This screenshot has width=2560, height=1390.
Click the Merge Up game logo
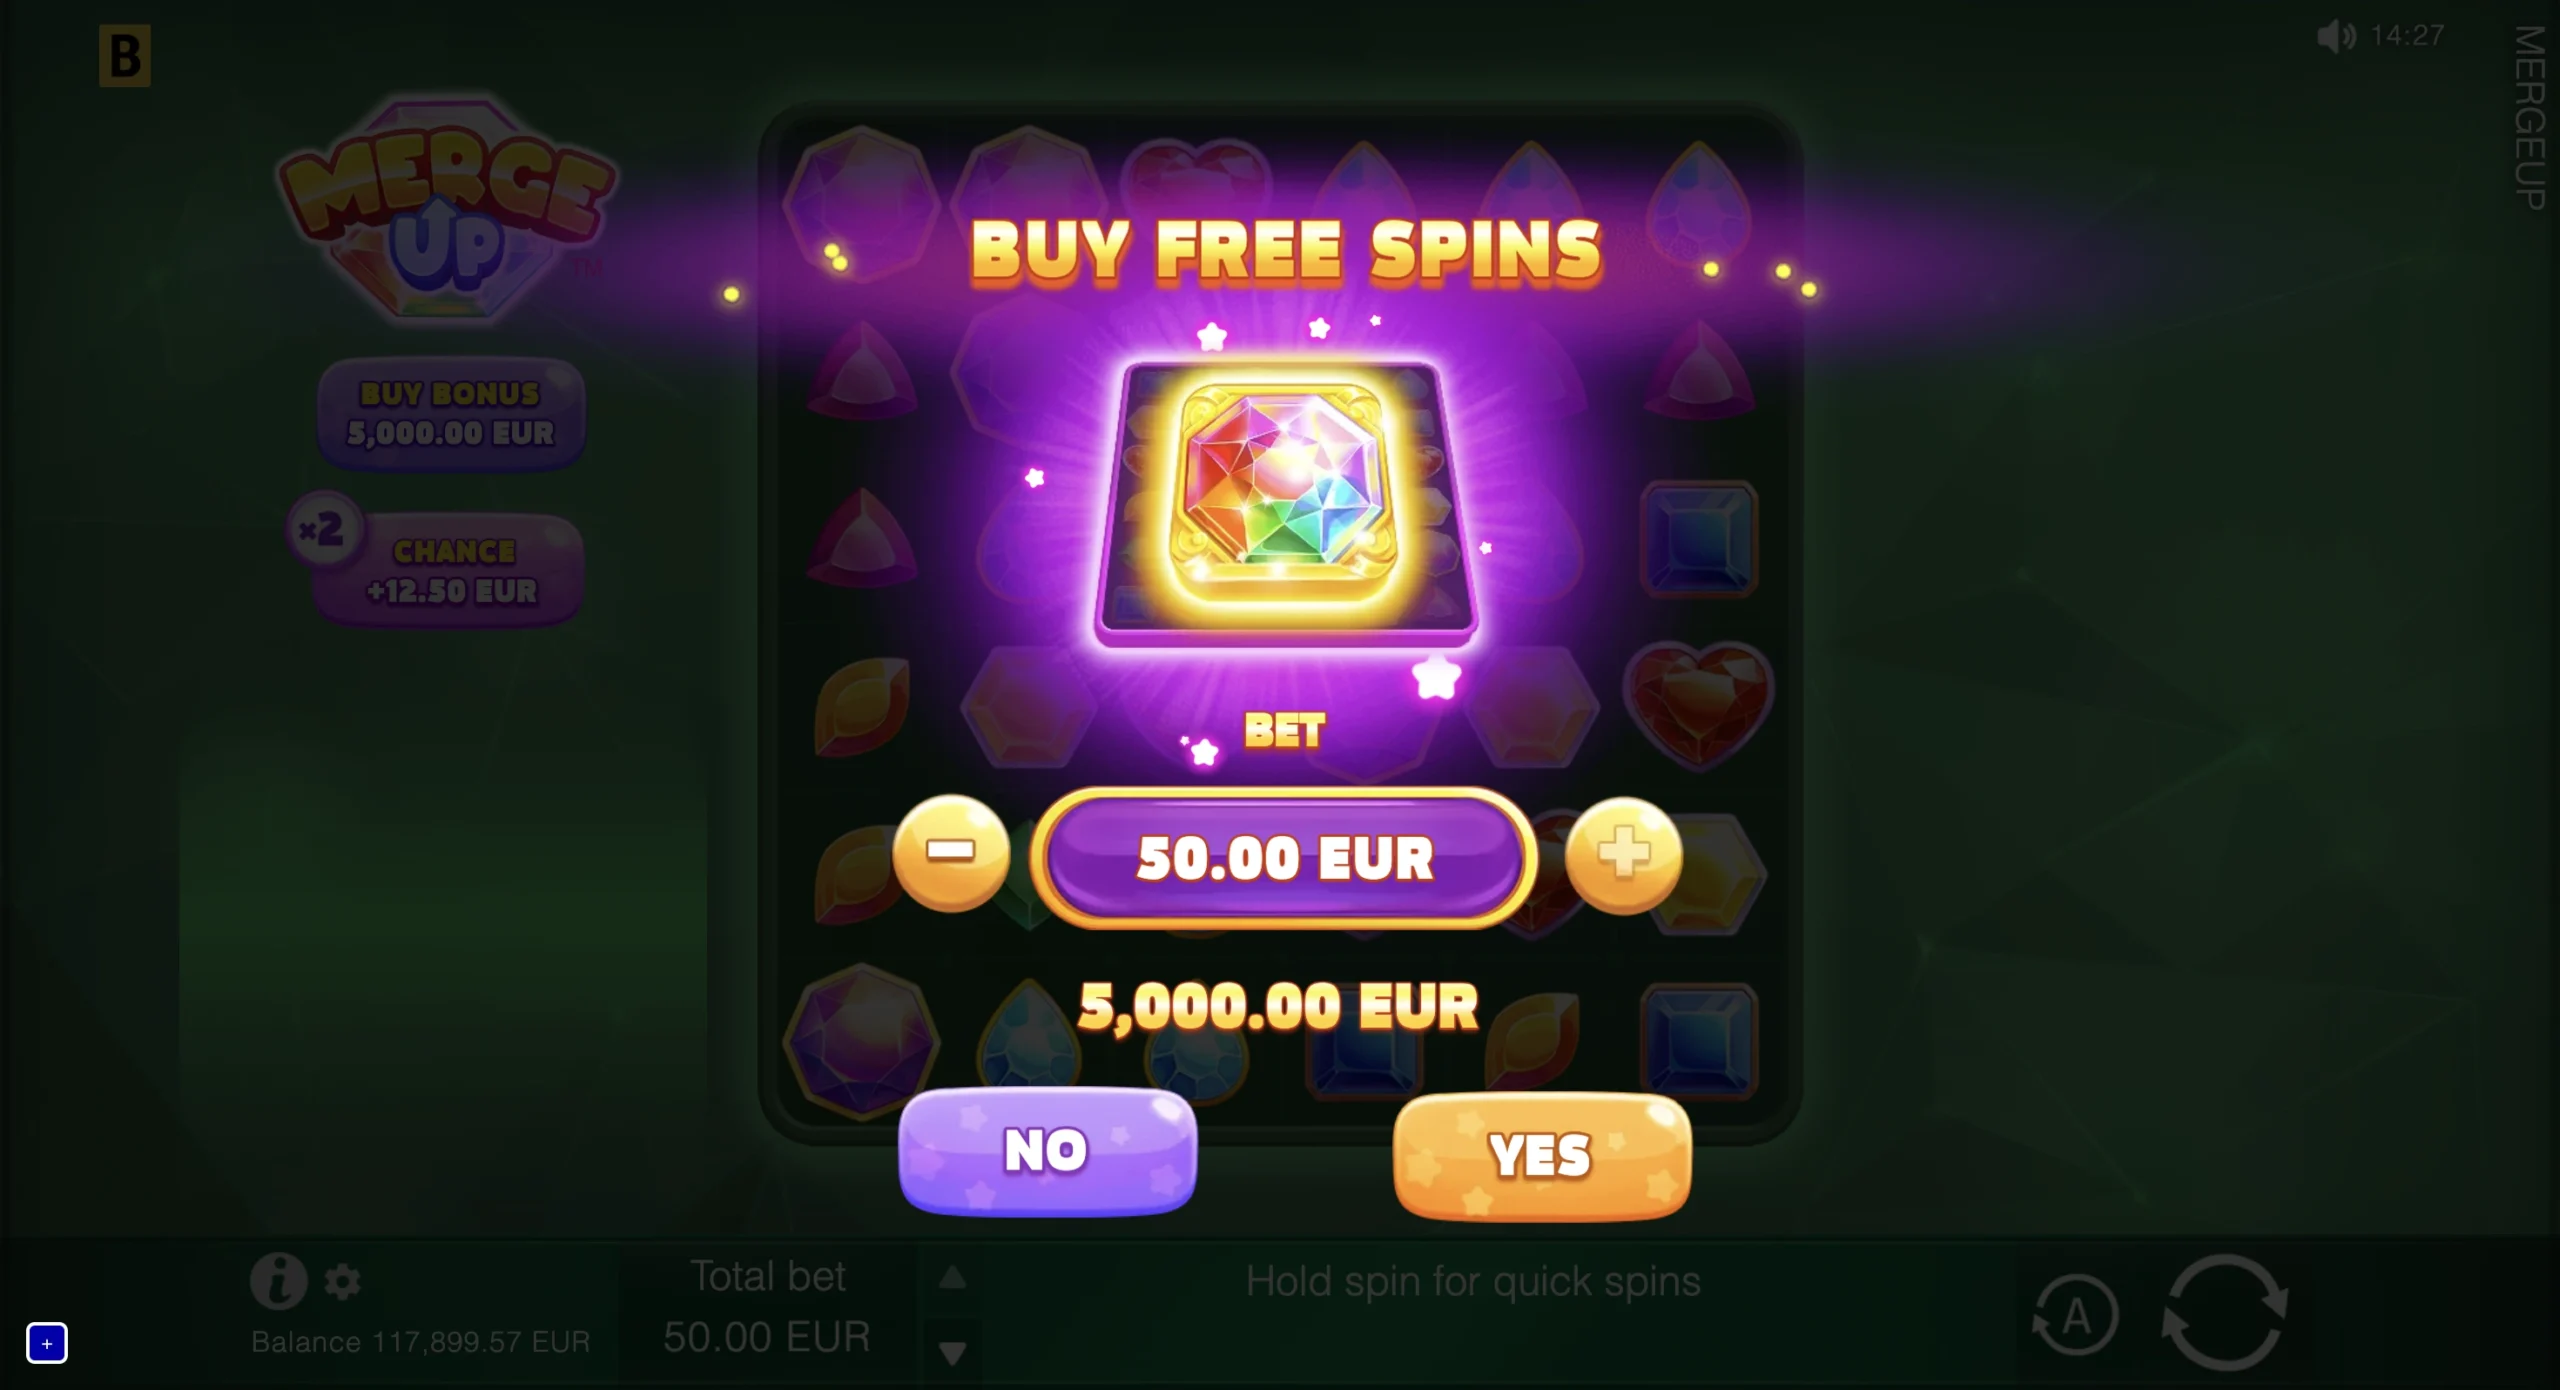pos(447,212)
